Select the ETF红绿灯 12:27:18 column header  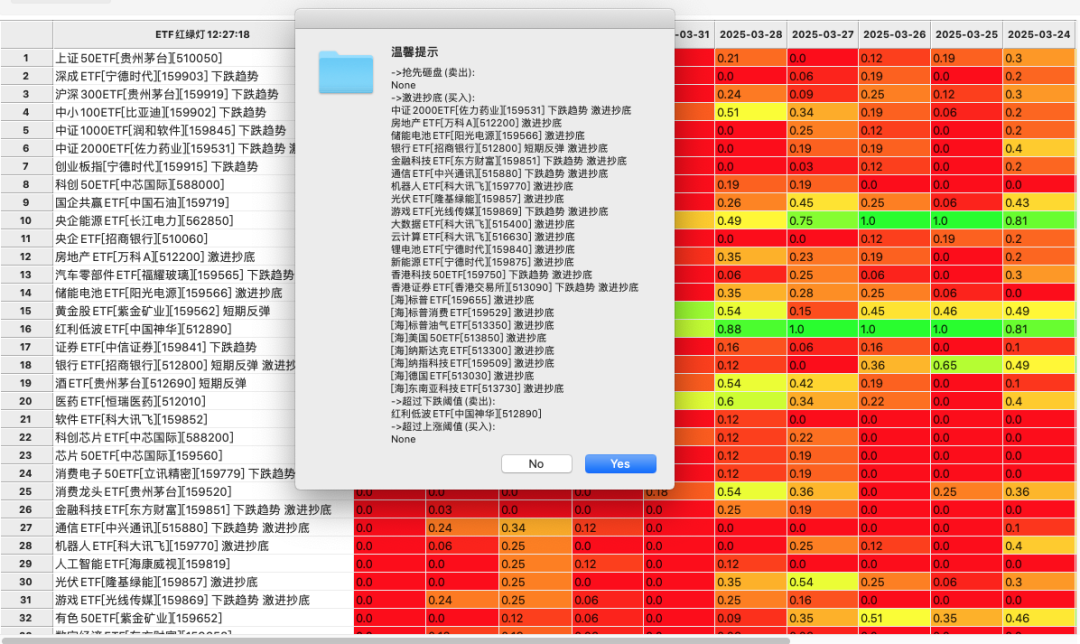(x=202, y=34)
